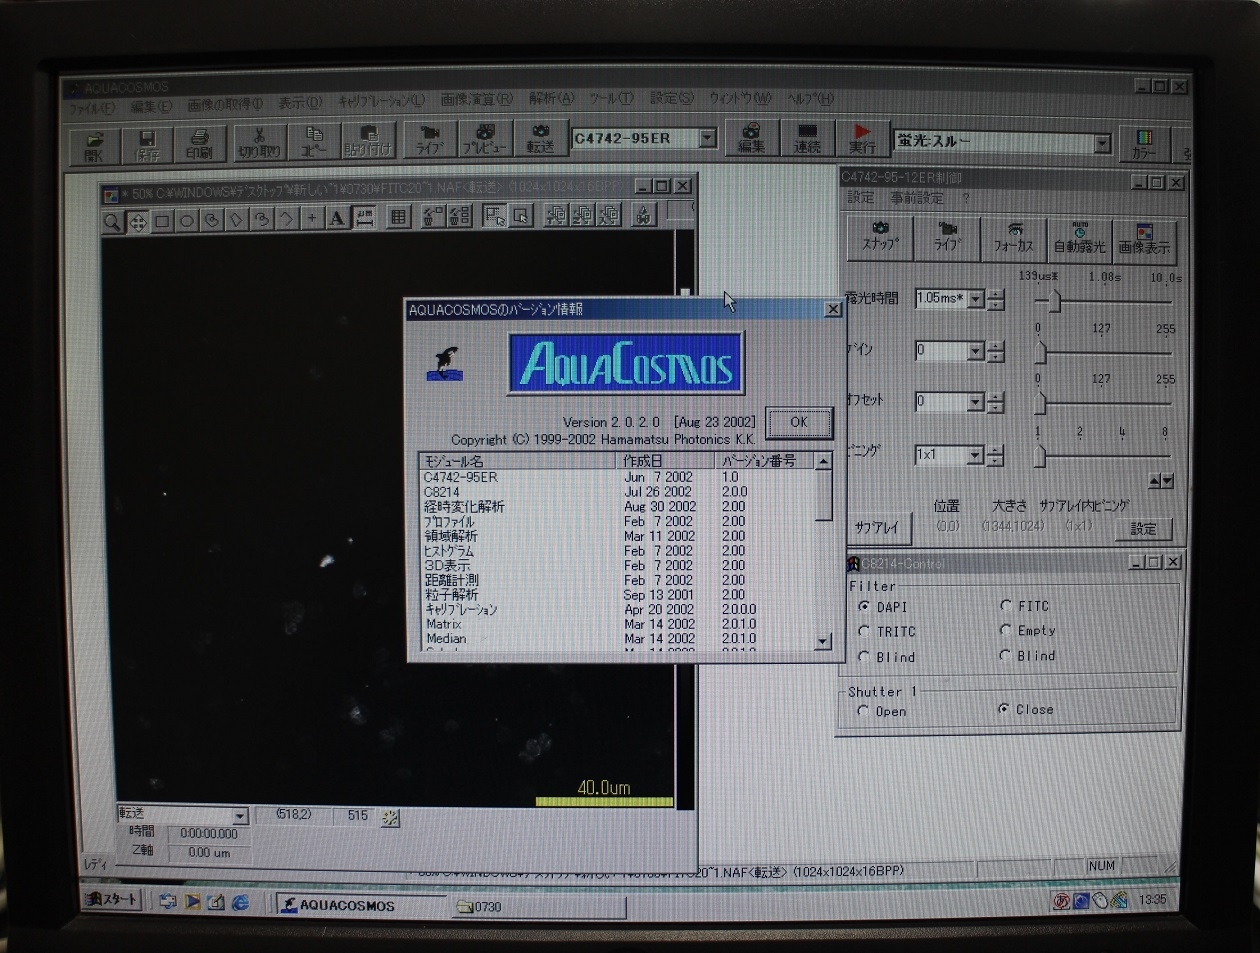The image size is (1260, 953).
Task: Select the ellipse region tool
Action: point(187,221)
